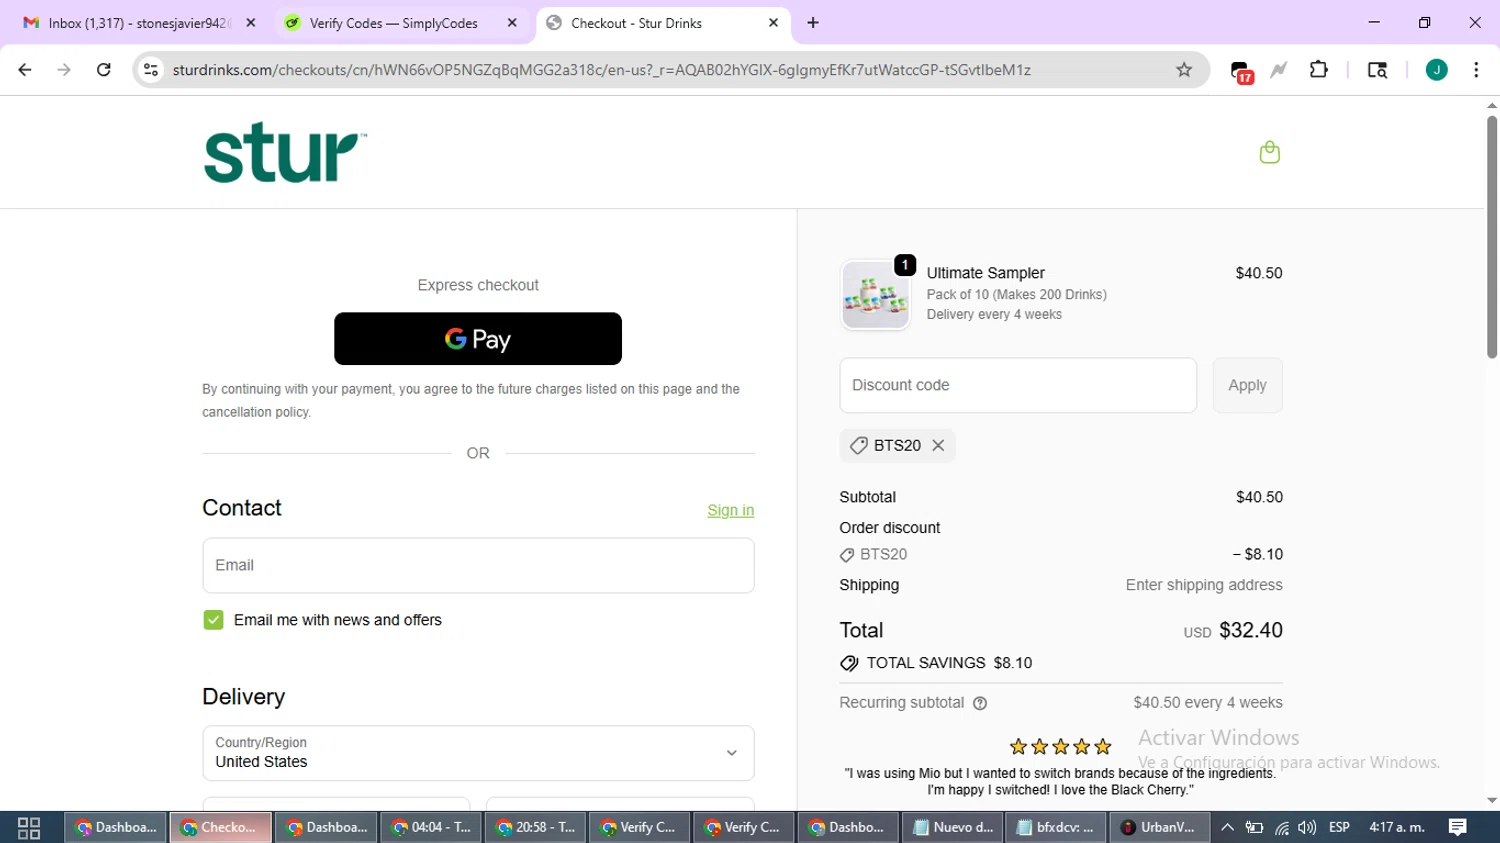
Task: Show hidden system tray icons
Action: (x=1227, y=828)
